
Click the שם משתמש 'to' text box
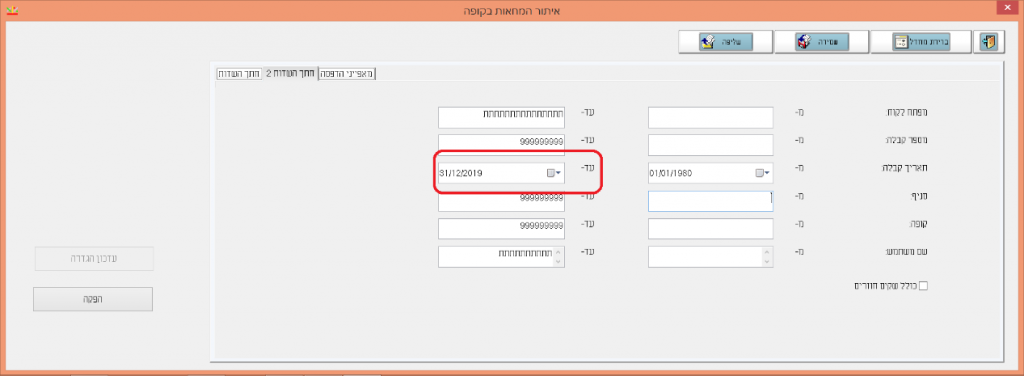[502, 257]
